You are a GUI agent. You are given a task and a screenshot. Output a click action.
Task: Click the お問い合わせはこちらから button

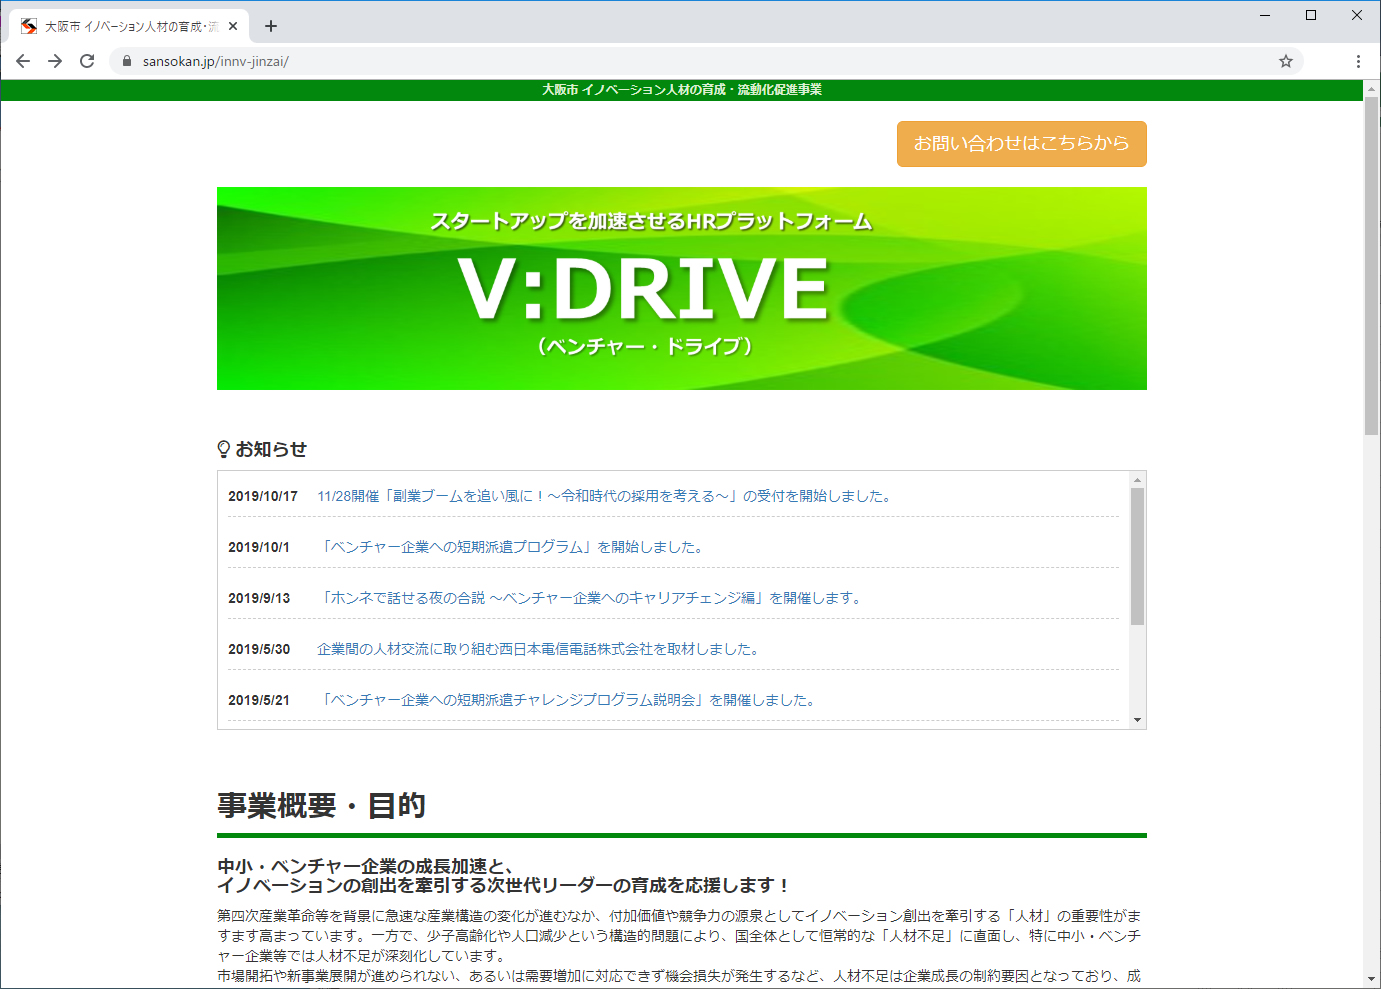(1021, 144)
